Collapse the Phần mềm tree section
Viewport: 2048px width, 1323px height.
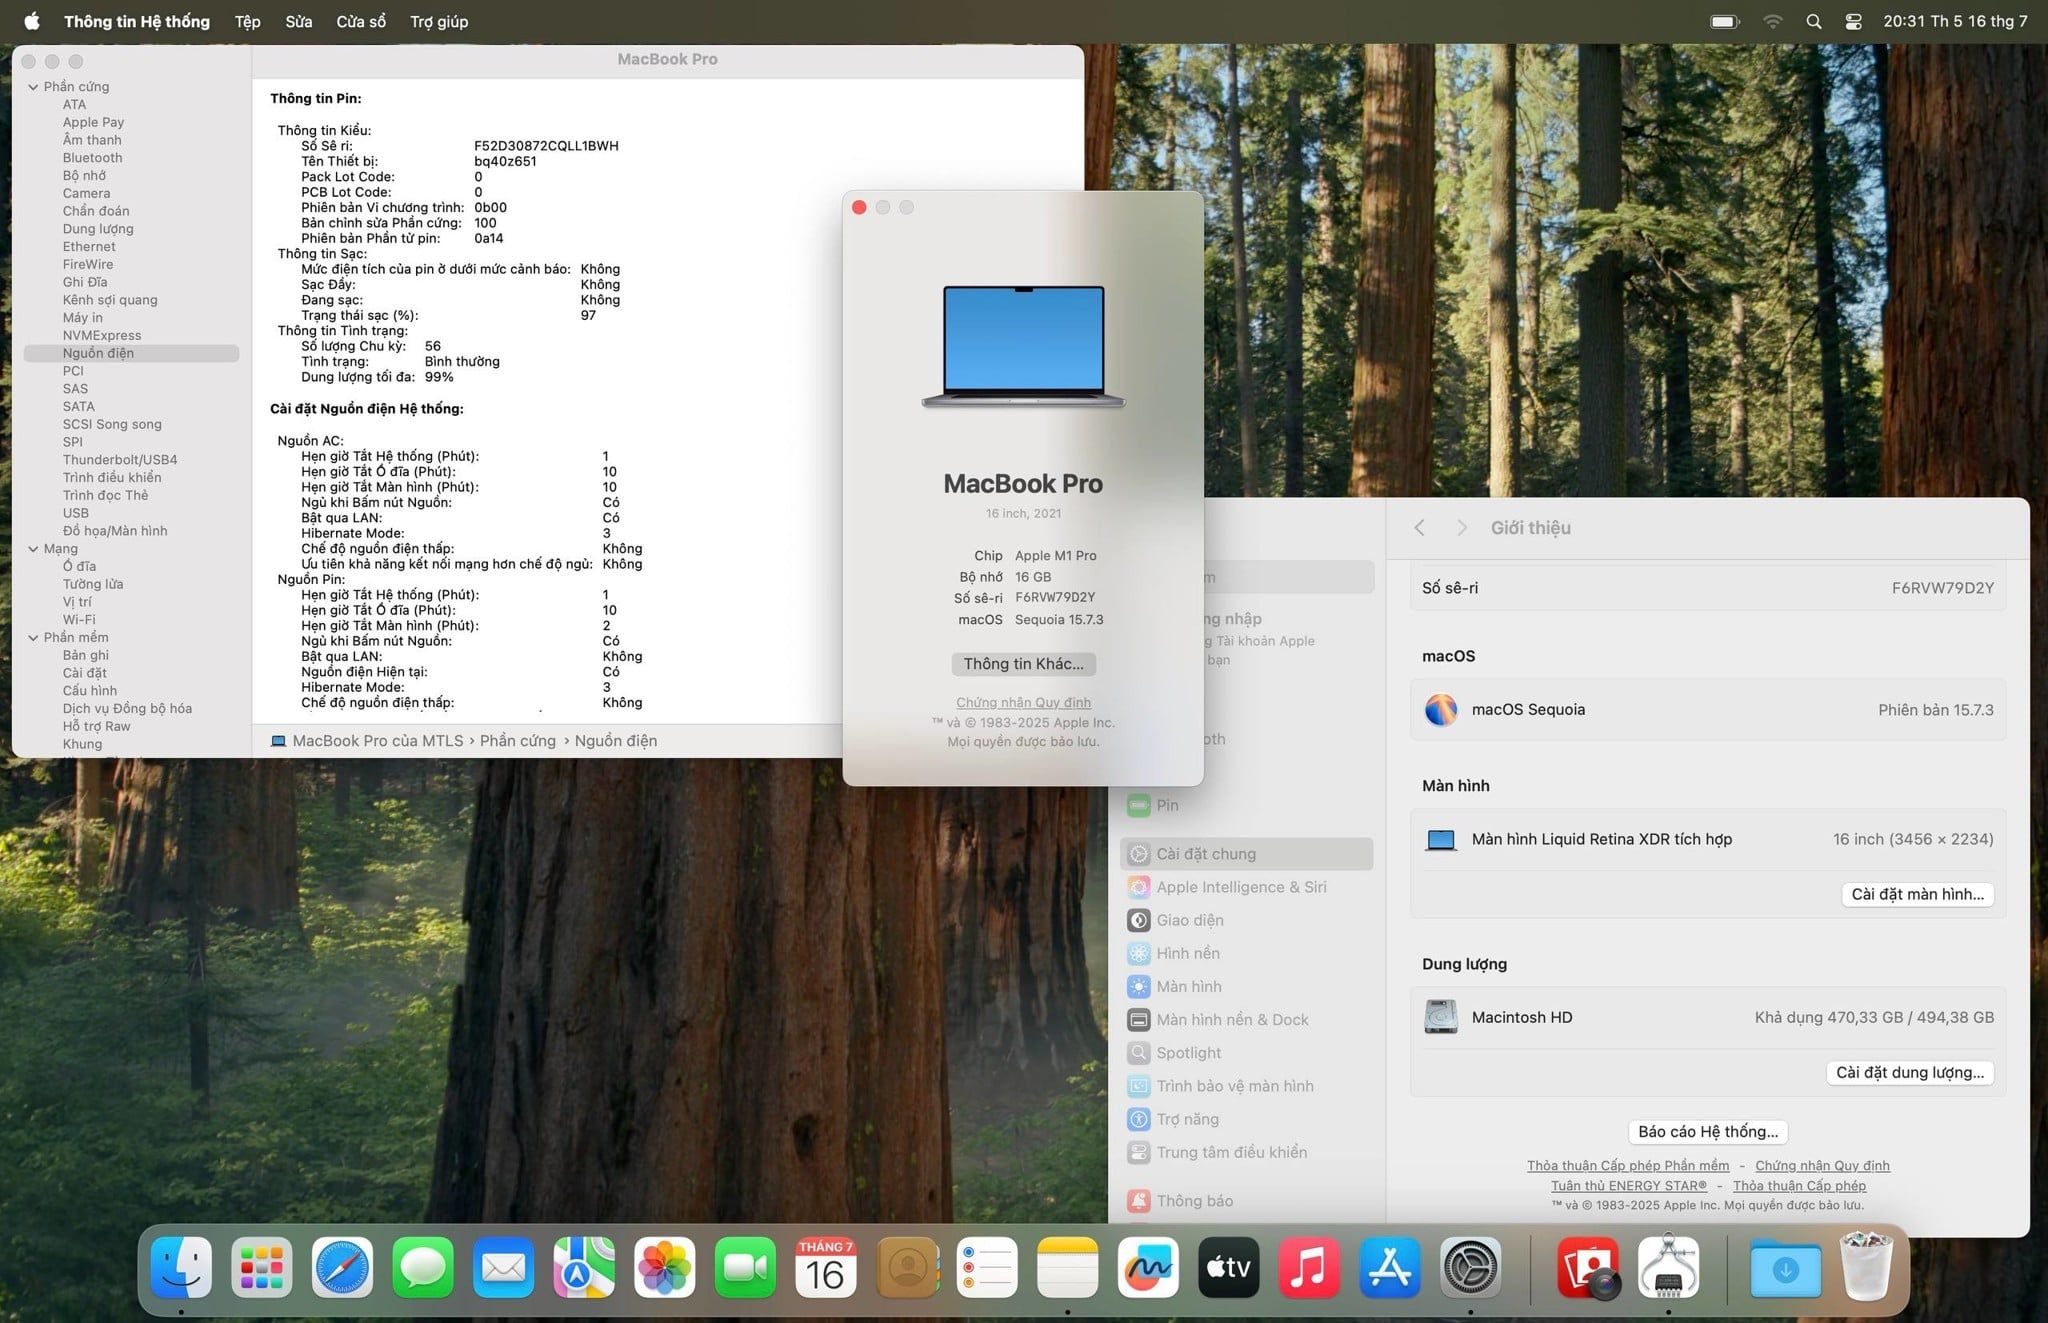[x=33, y=637]
